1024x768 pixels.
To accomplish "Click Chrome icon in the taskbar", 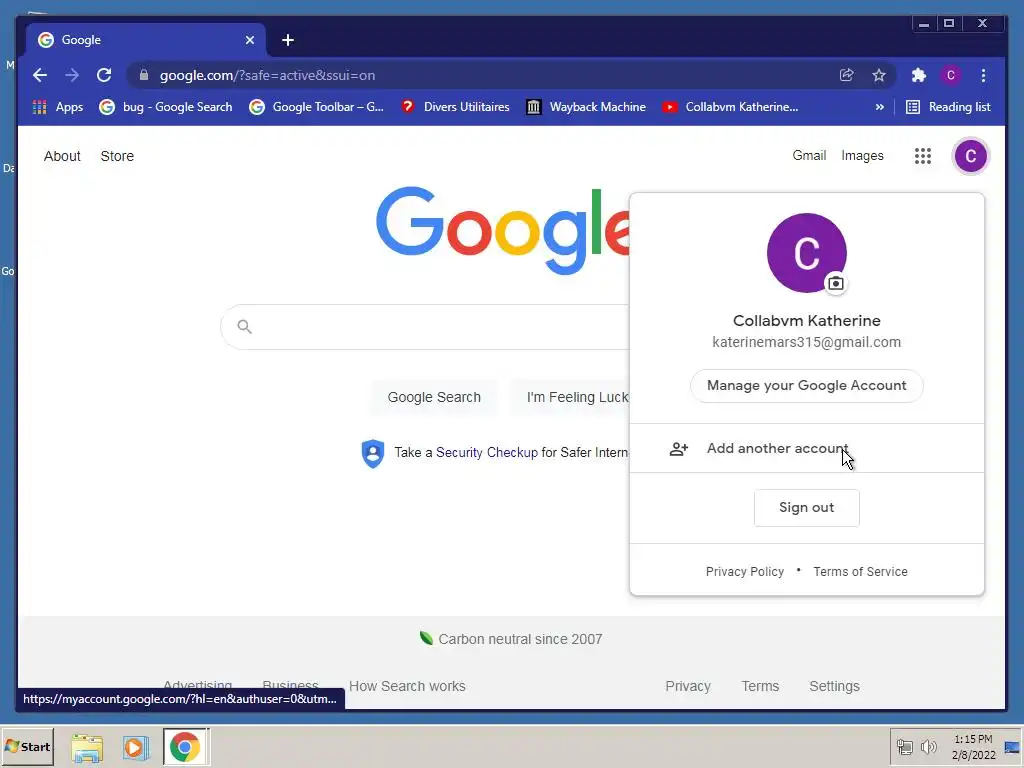I will coord(185,747).
